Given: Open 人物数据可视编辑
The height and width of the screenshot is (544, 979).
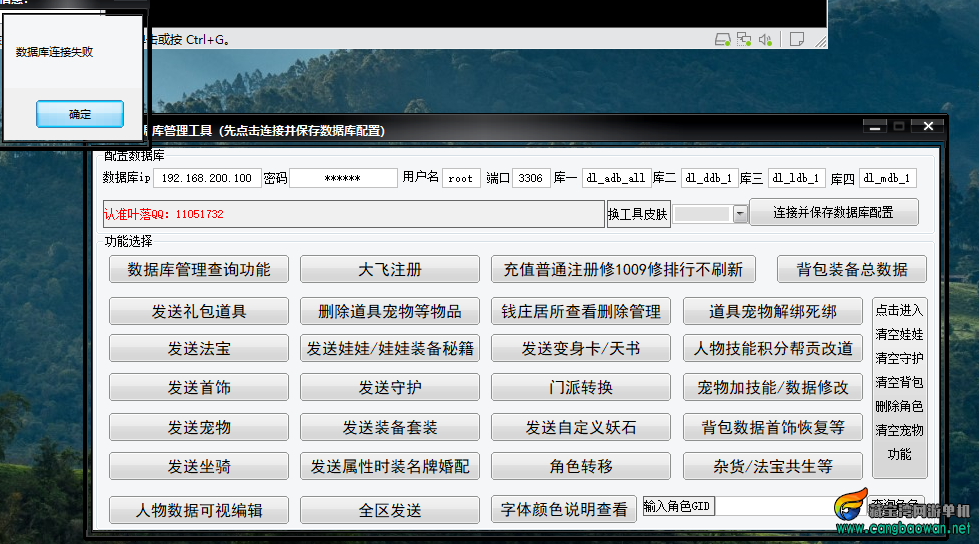Looking at the screenshot, I should tap(199, 510).
